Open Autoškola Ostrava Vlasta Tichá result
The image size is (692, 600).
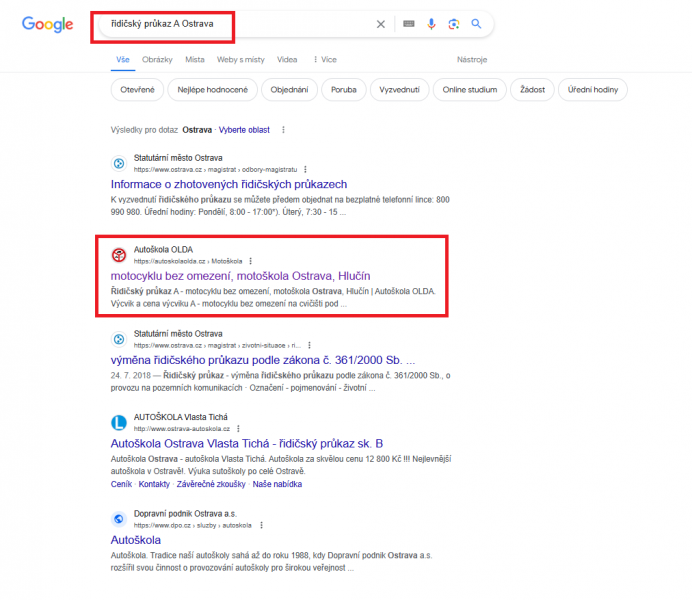(247, 444)
